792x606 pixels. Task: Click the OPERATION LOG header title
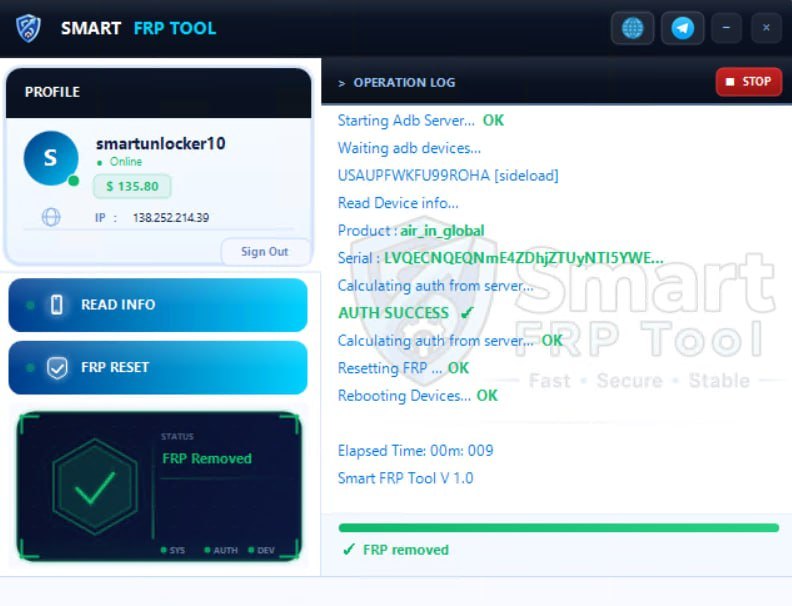[404, 82]
